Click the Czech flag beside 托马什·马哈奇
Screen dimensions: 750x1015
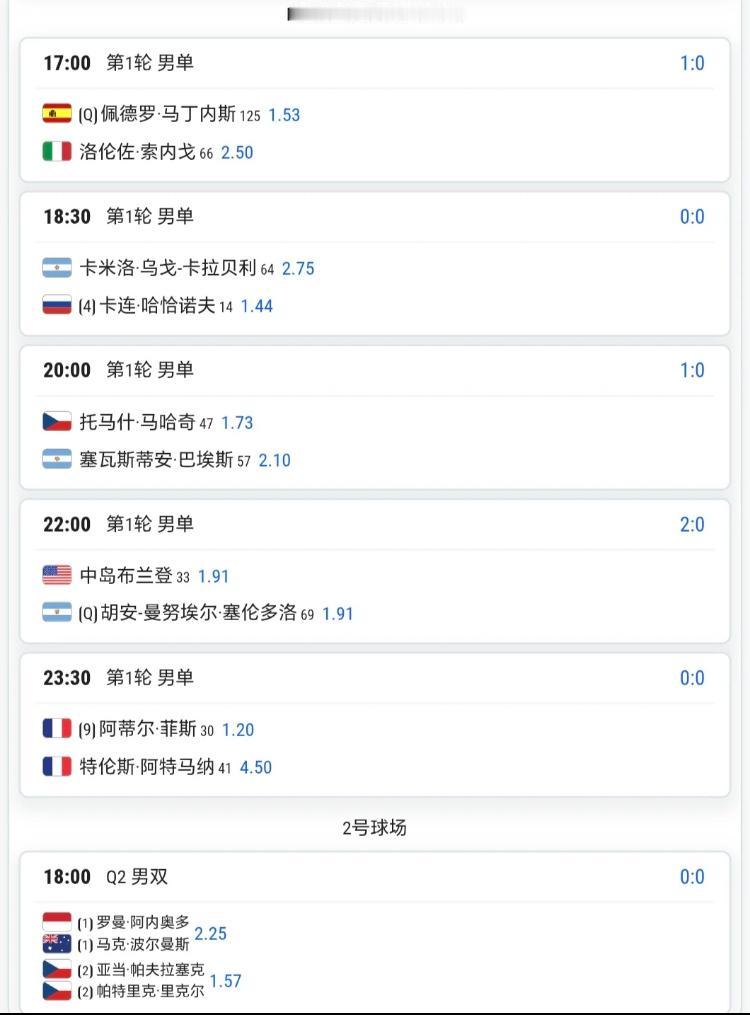click(x=57, y=422)
